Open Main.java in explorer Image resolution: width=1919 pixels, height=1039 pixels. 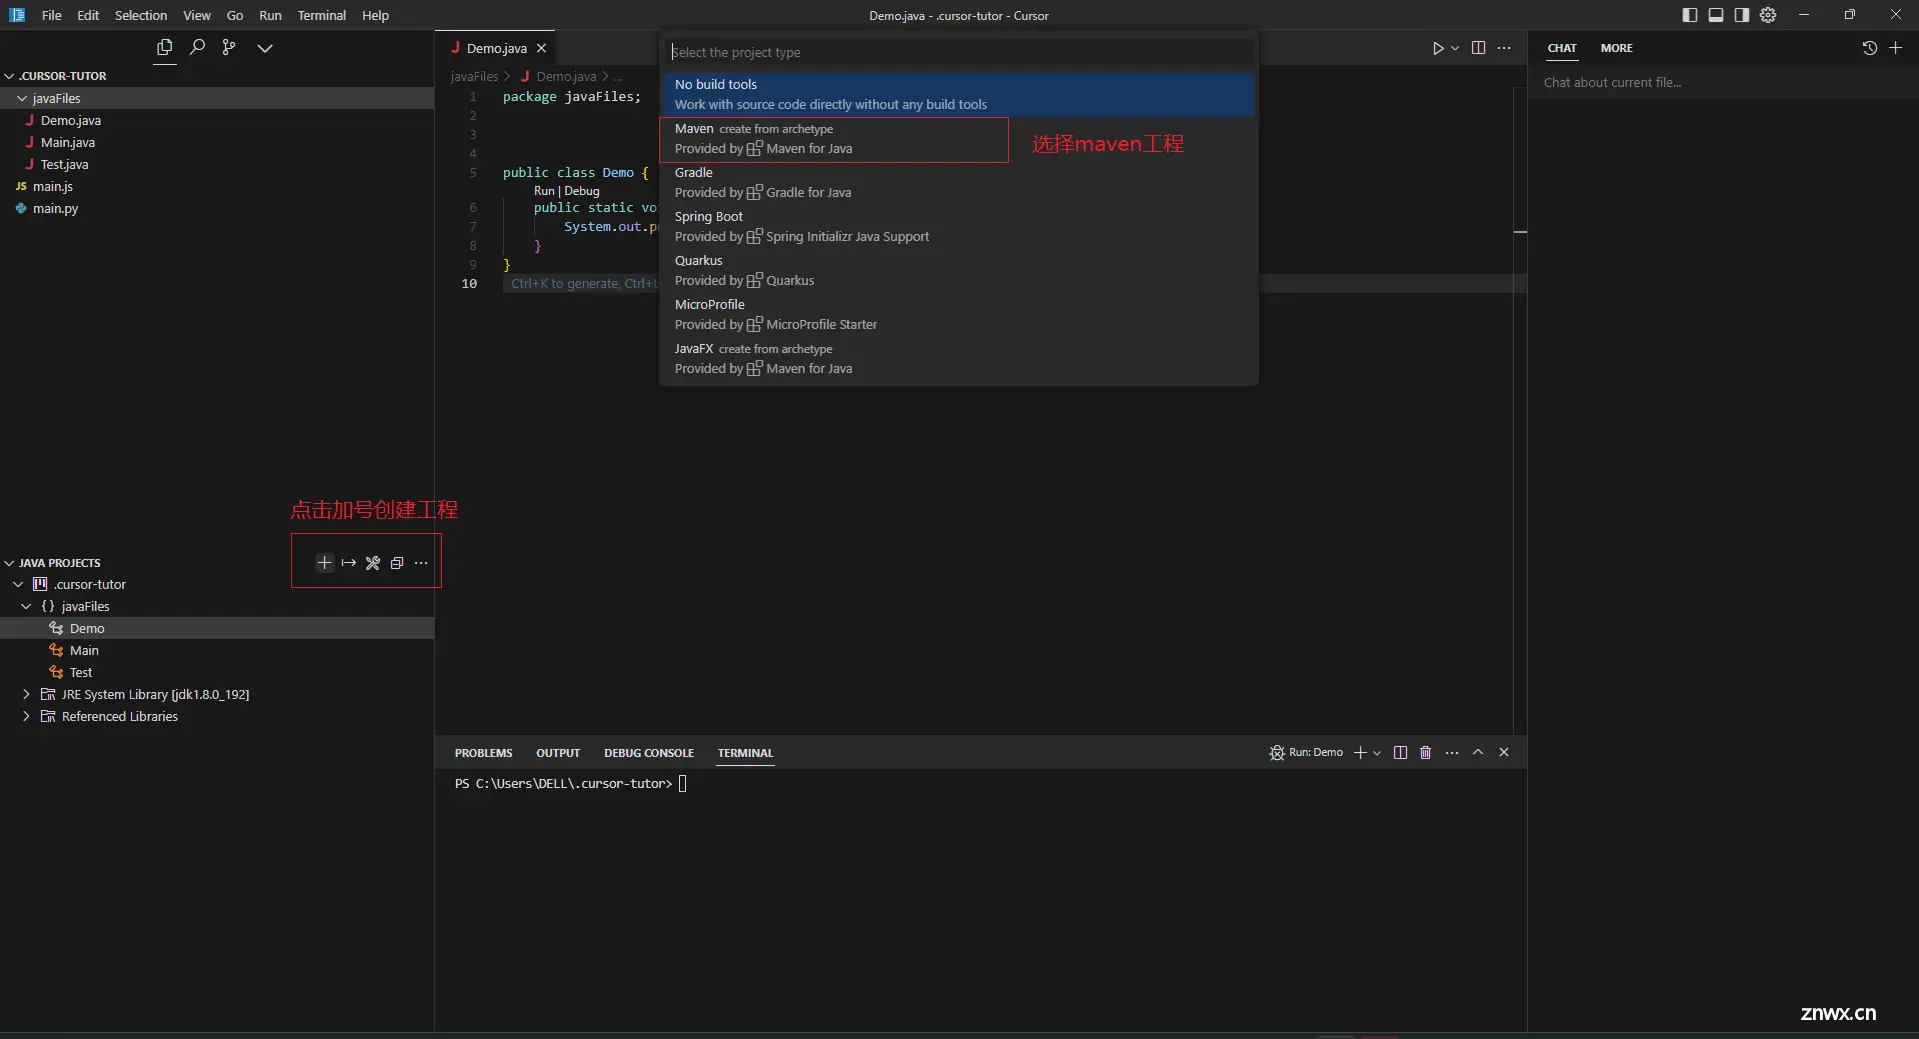(217, 142)
